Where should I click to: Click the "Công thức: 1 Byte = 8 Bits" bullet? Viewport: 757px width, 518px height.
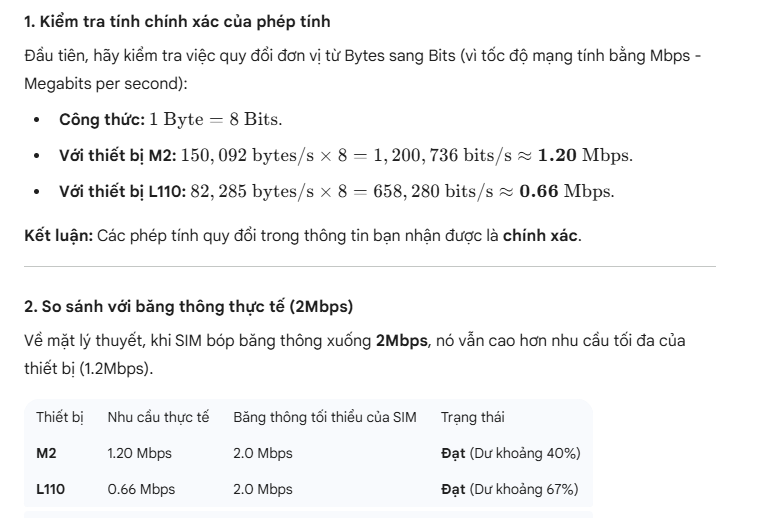pyautogui.click(x=170, y=120)
